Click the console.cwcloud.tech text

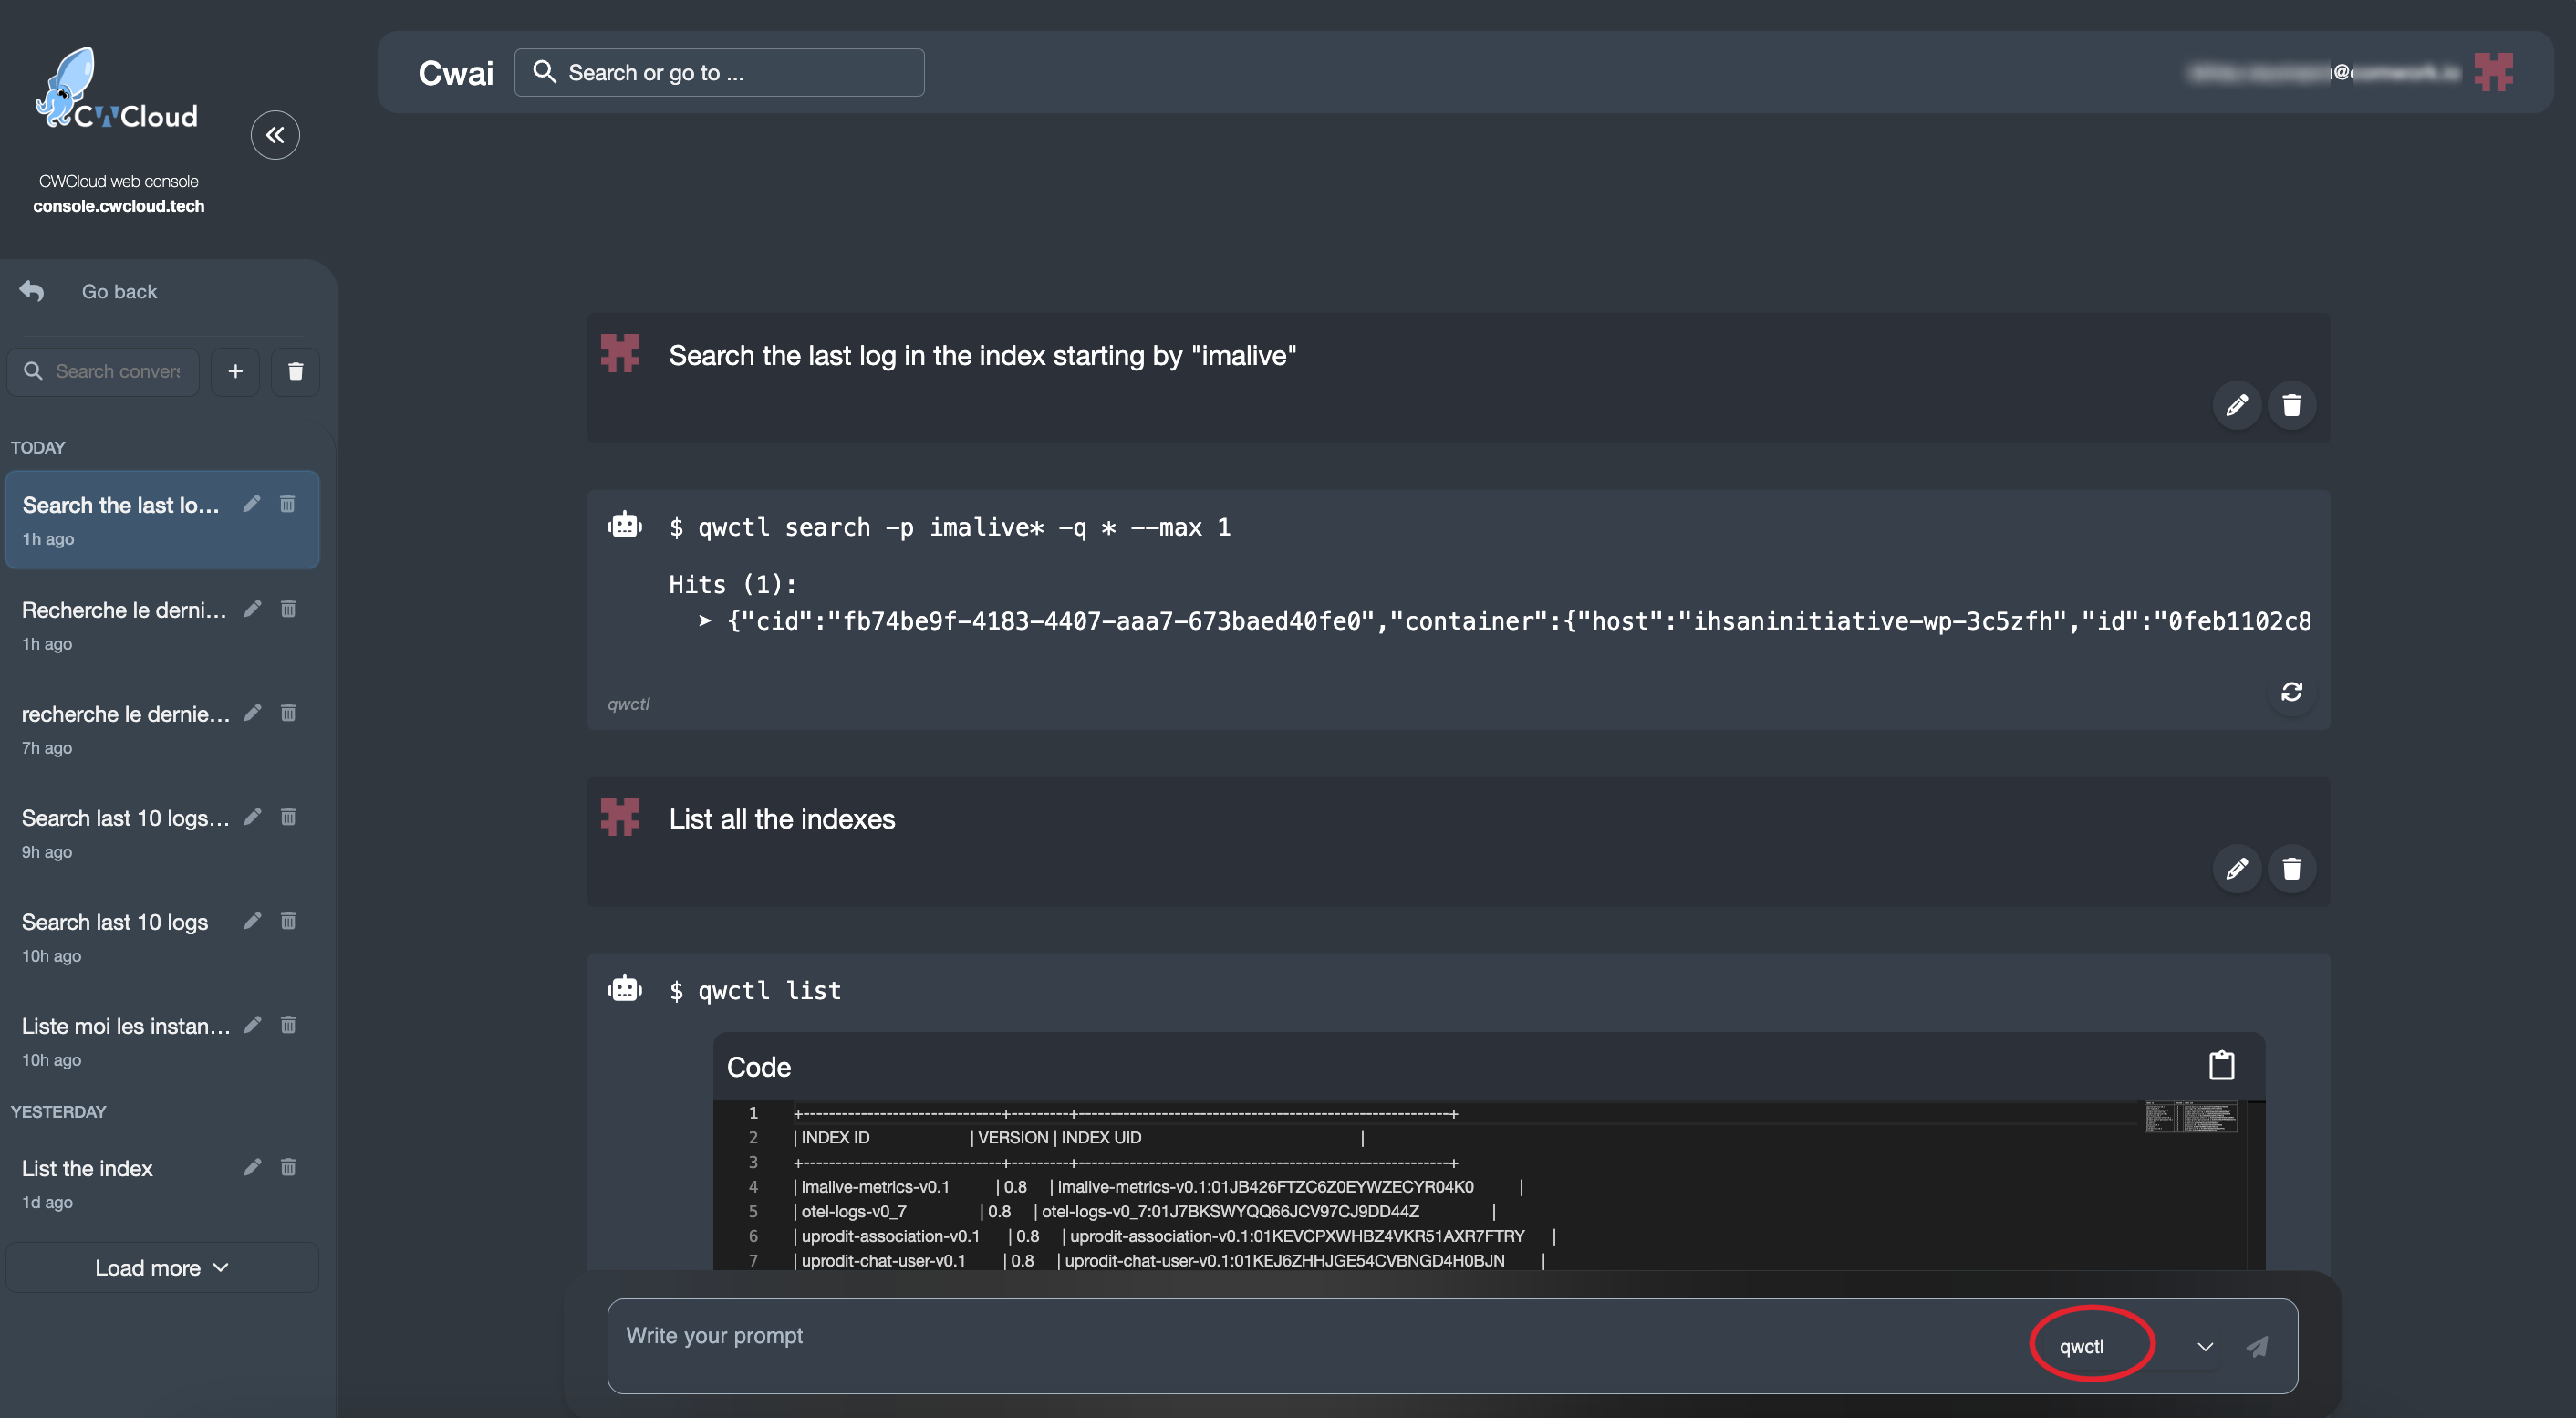119,206
